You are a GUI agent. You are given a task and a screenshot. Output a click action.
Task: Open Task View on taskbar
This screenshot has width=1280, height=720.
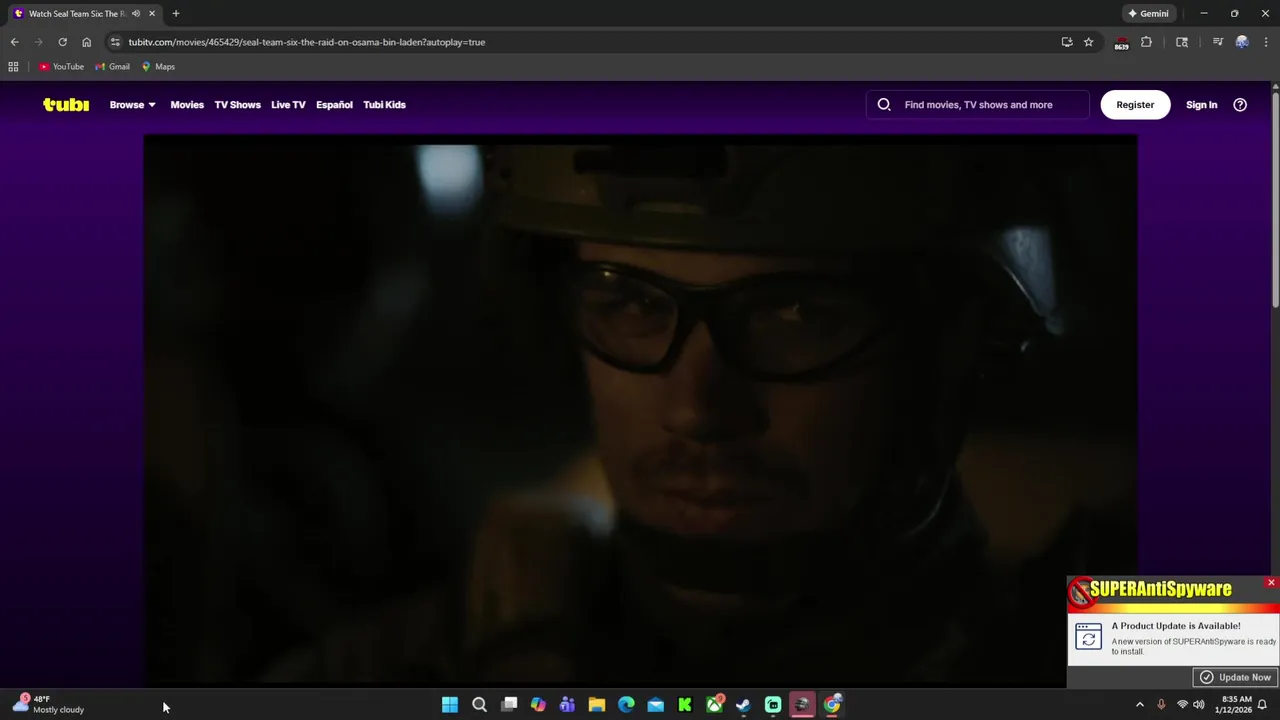(509, 705)
